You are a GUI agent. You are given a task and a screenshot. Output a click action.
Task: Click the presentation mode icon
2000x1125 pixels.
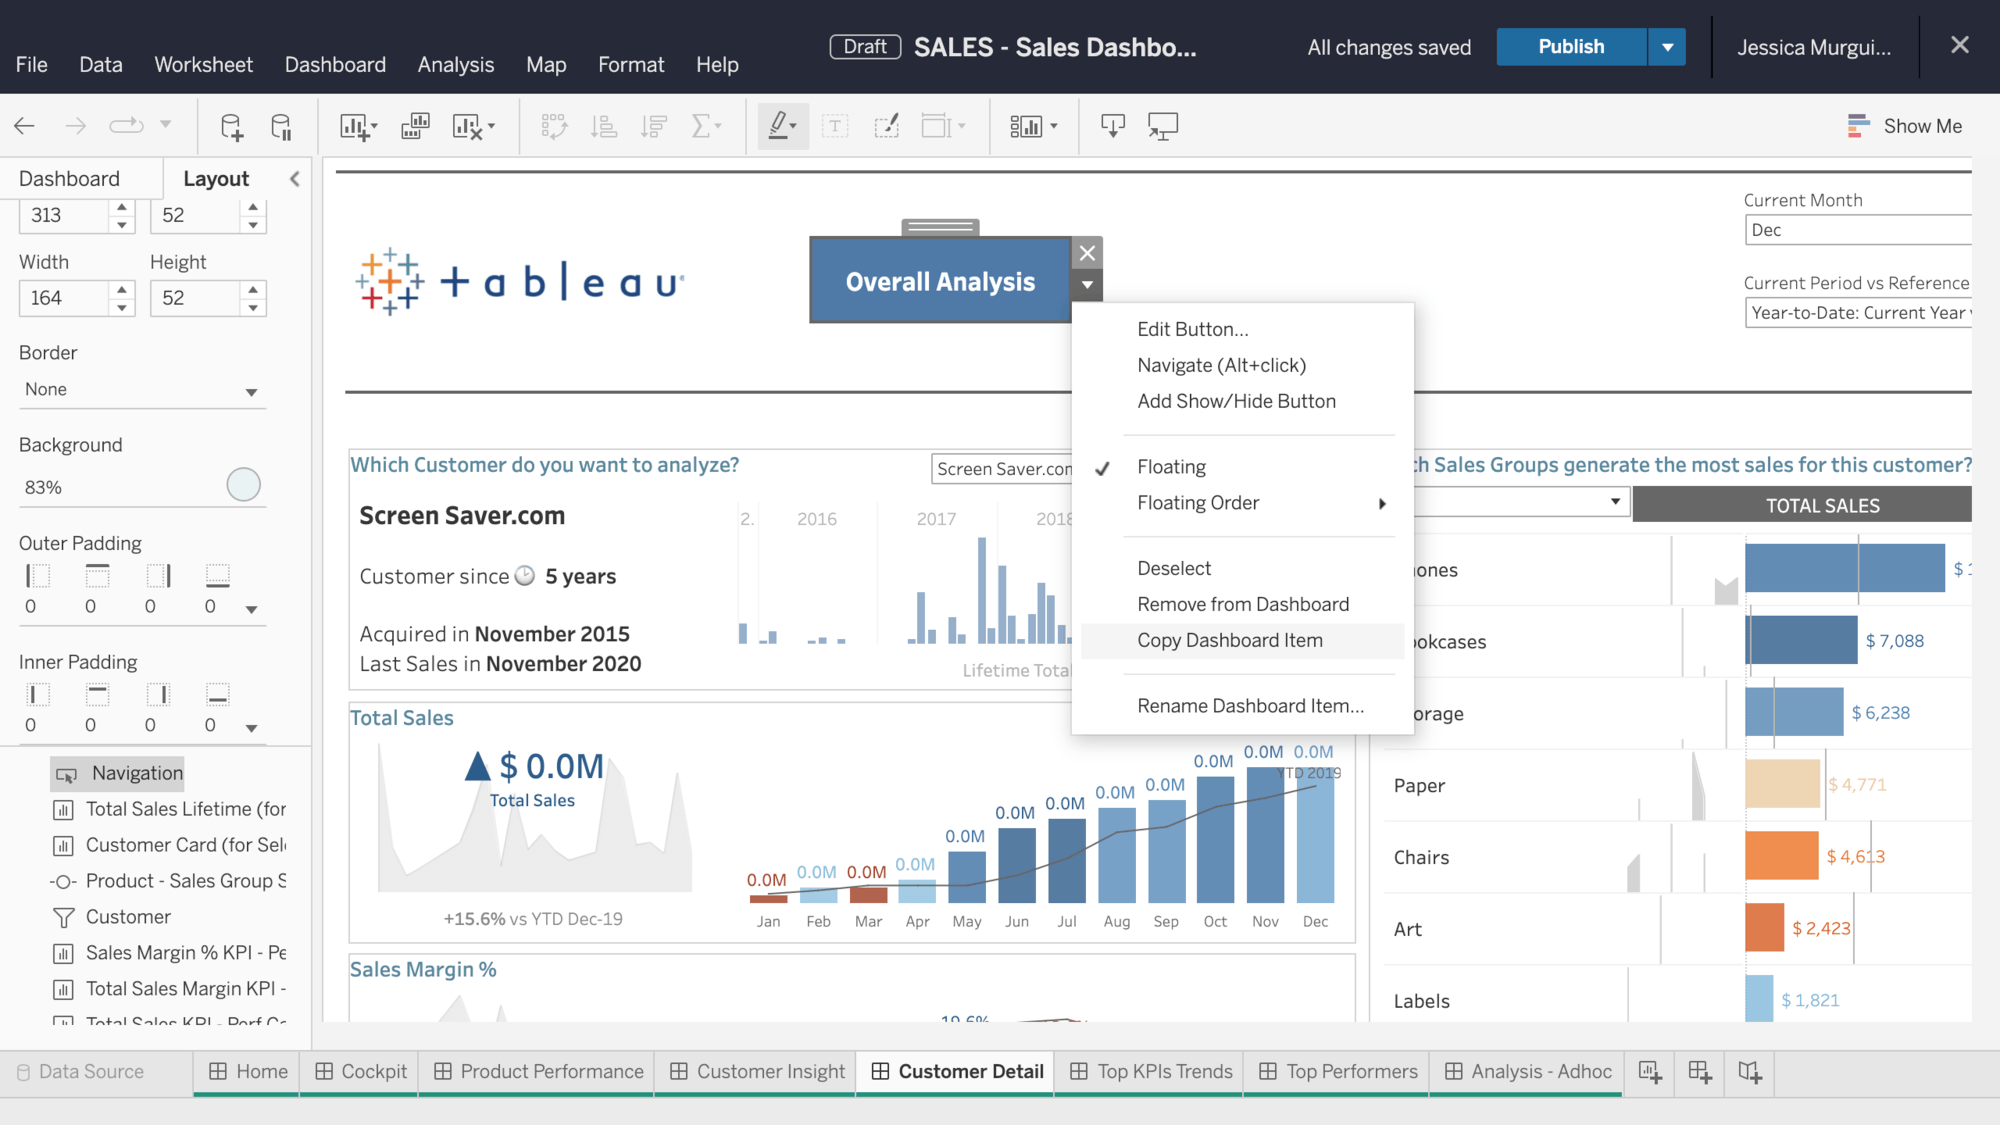(1163, 126)
